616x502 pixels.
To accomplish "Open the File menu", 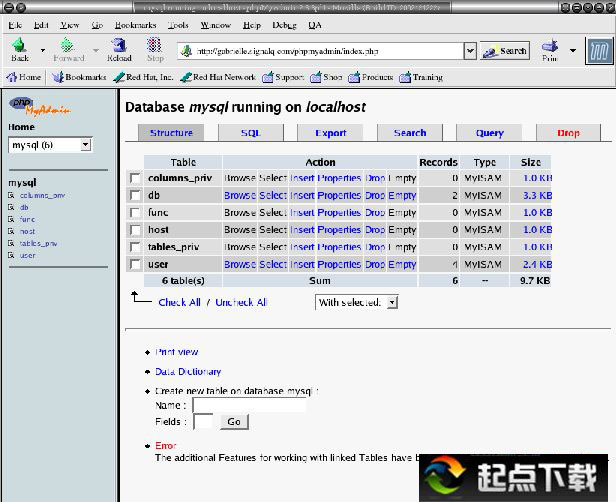I will click(15, 25).
